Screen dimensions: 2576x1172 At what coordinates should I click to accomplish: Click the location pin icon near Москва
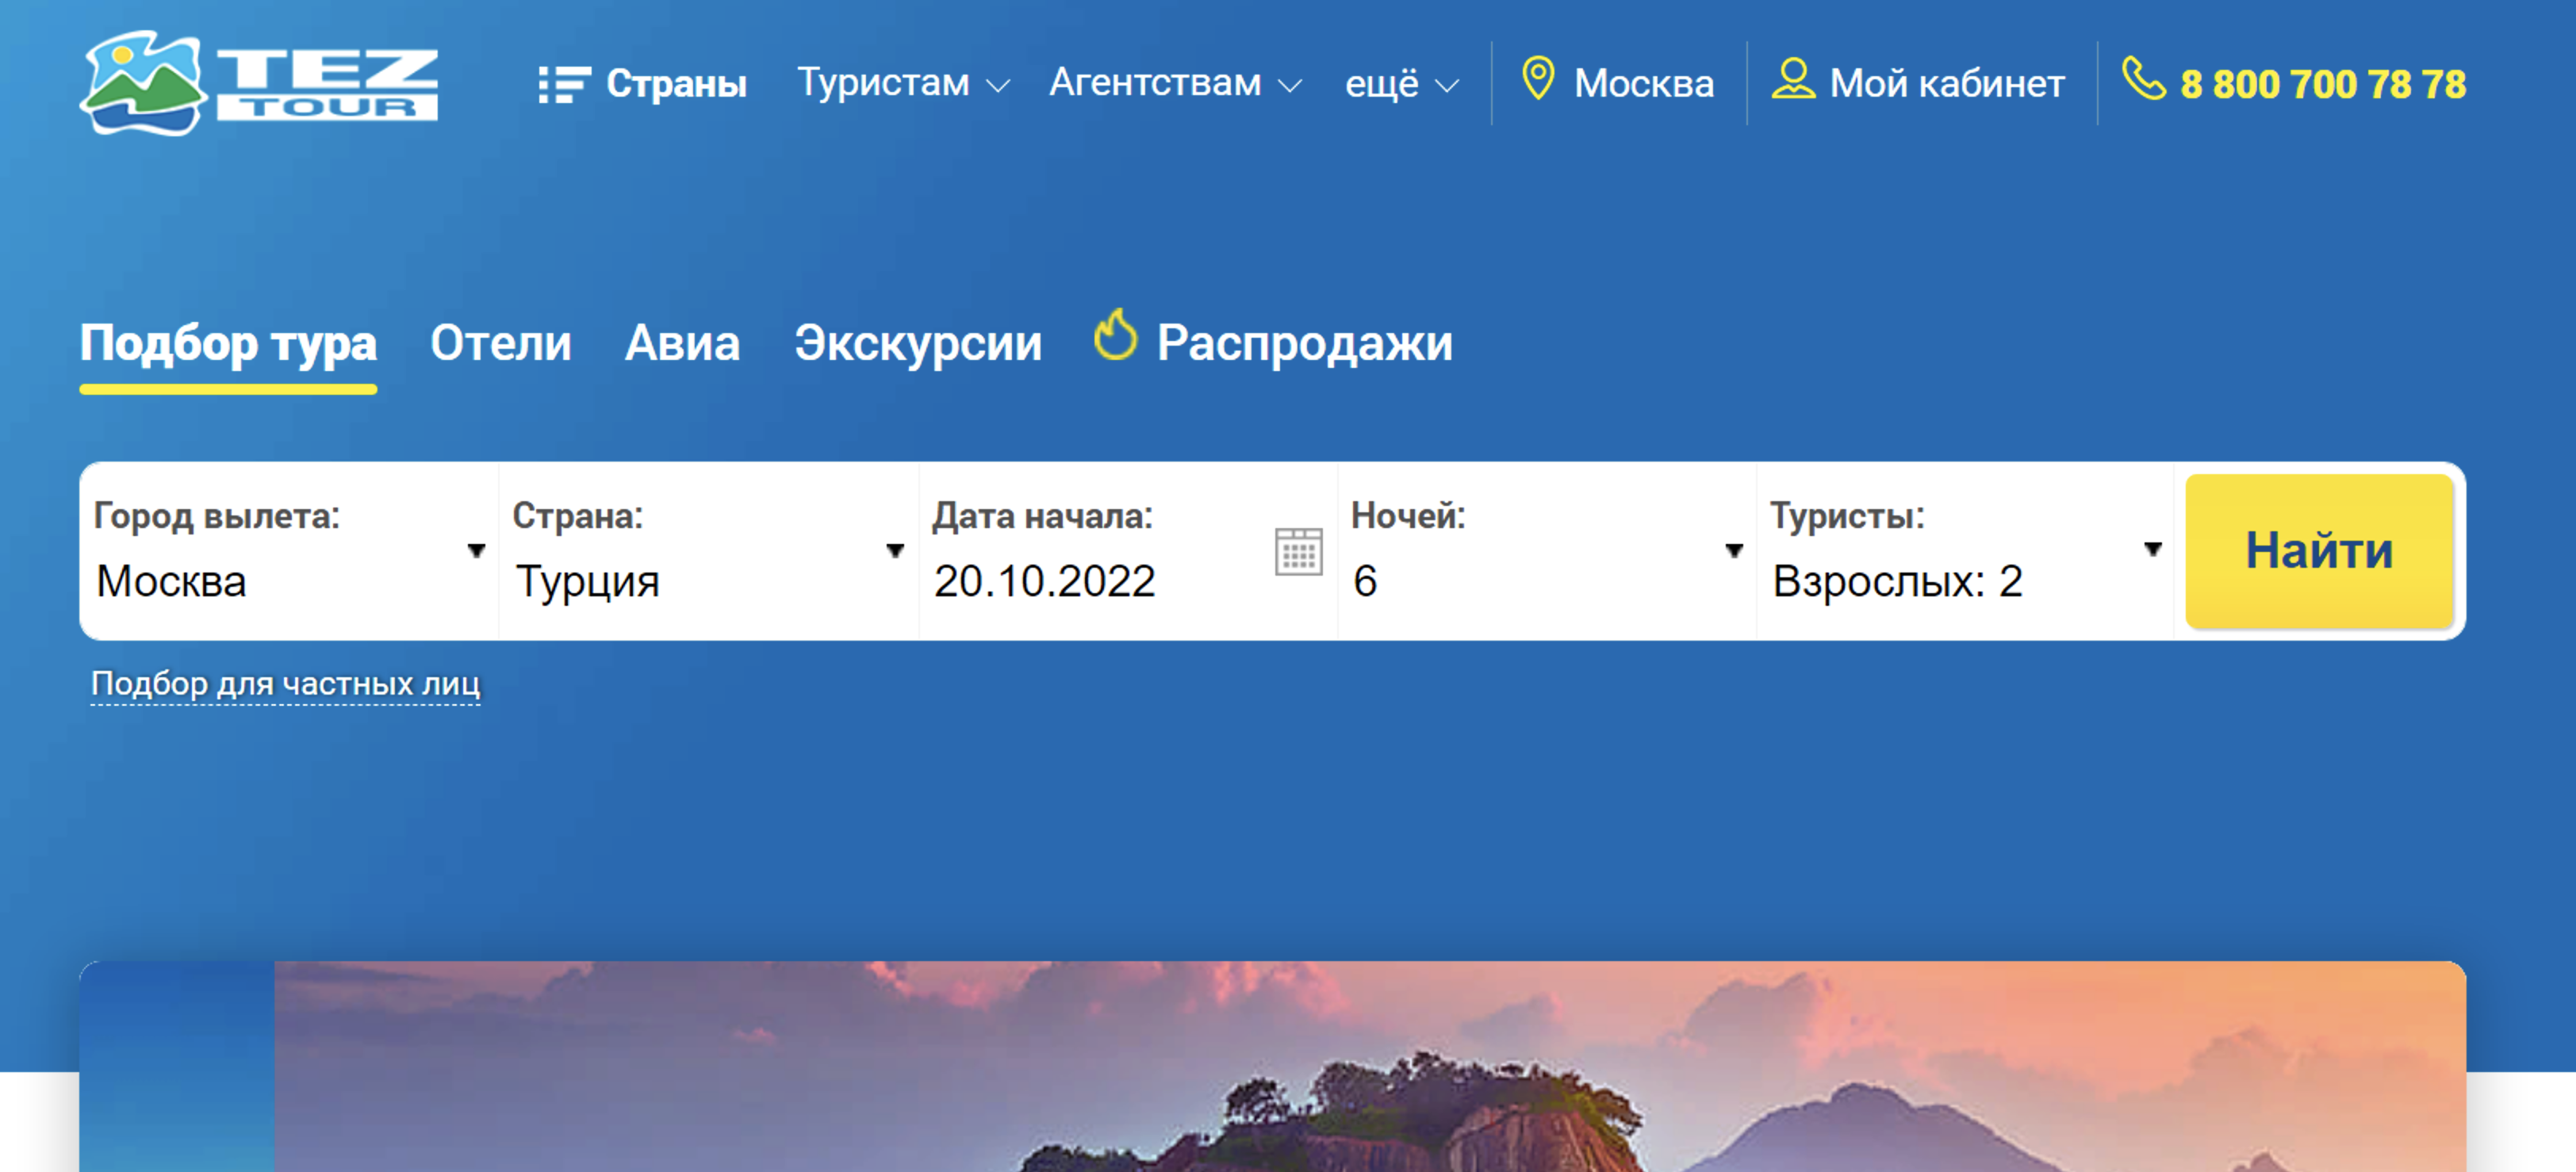click(x=1538, y=79)
